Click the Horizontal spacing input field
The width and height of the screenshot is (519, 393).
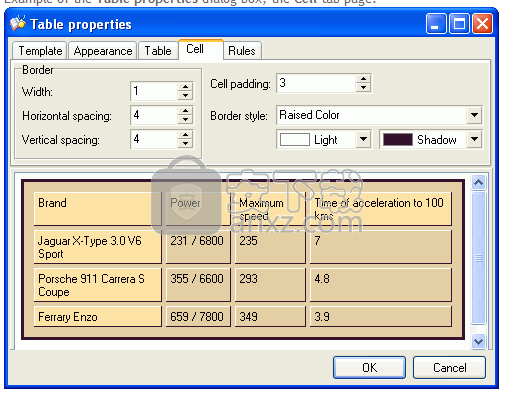click(154, 115)
